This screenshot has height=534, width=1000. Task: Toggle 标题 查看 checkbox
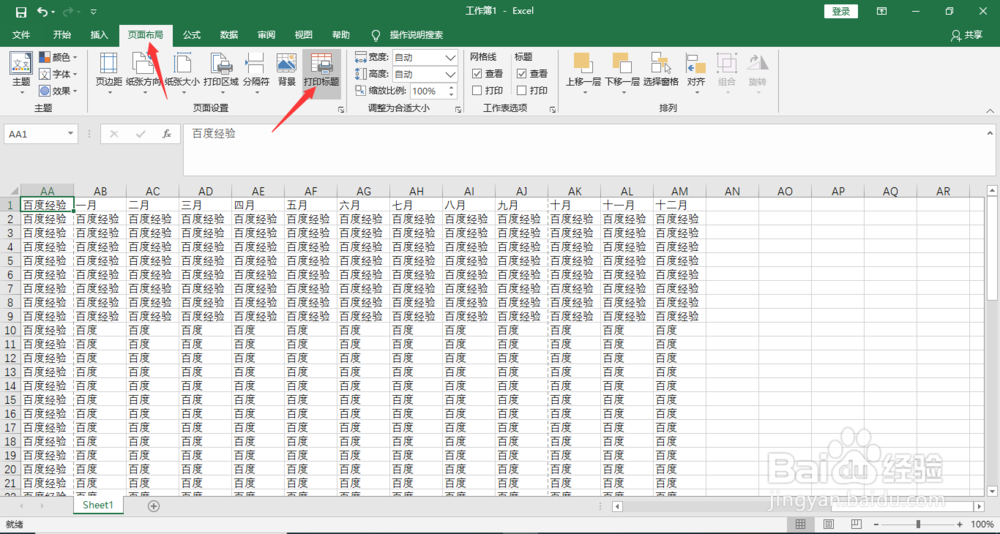click(x=522, y=74)
